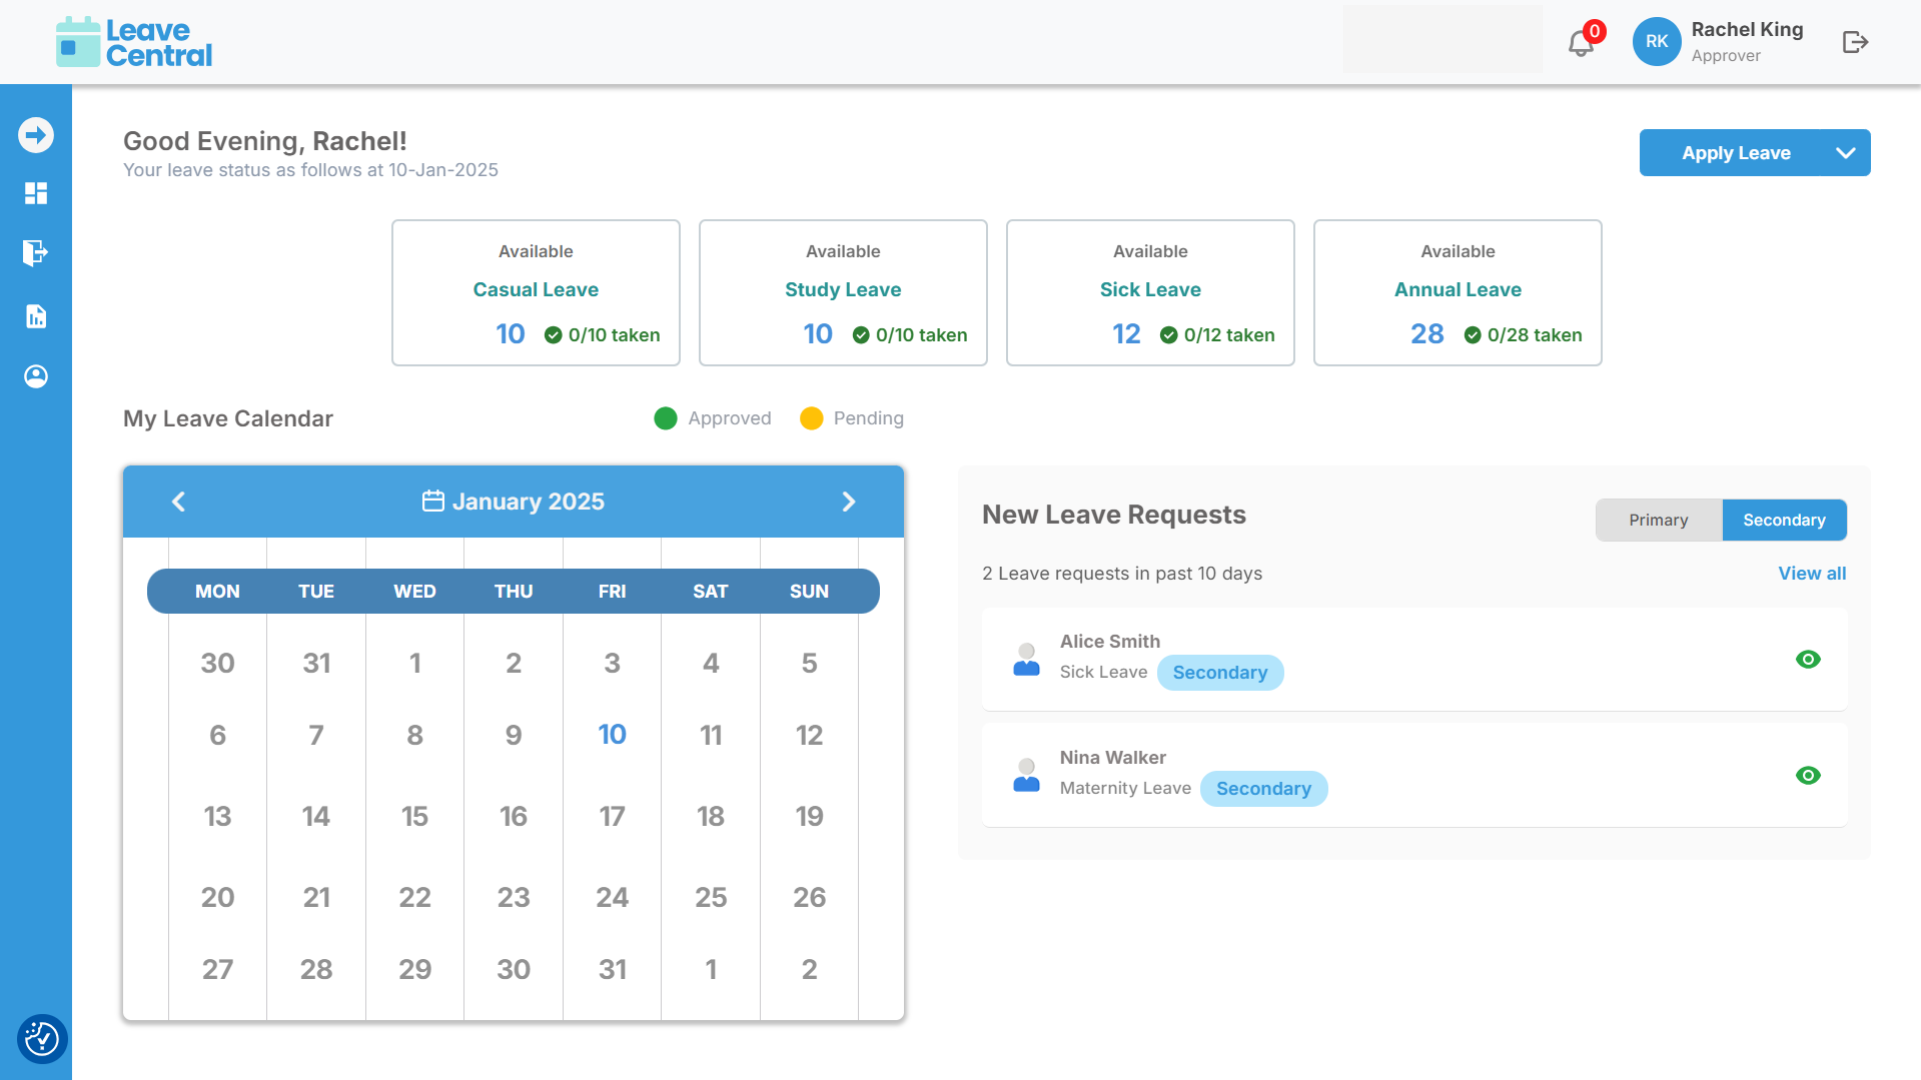View Alice Smith's leave request
Image resolution: width=1921 pixels, height=1080 pixels.
[x=1808, y=659]
